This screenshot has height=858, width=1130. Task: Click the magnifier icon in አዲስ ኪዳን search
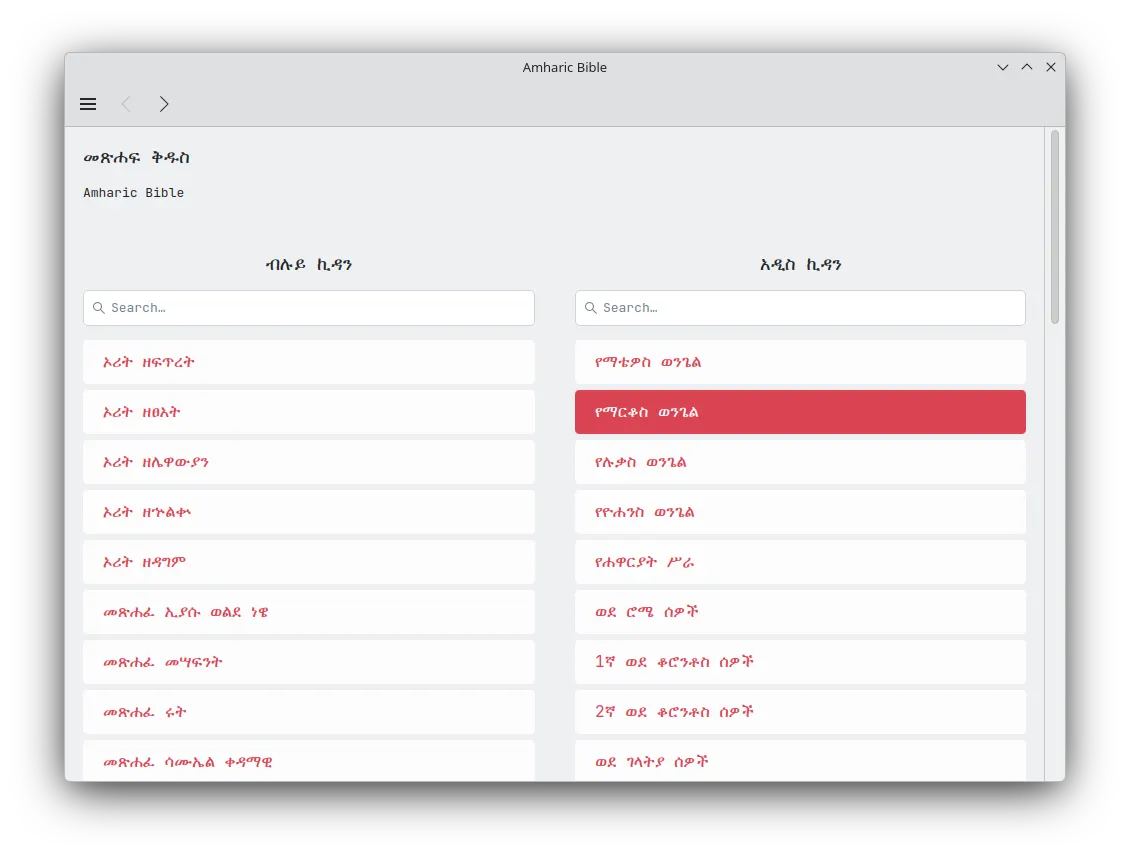pyautogui.click(x=590, y=308)
